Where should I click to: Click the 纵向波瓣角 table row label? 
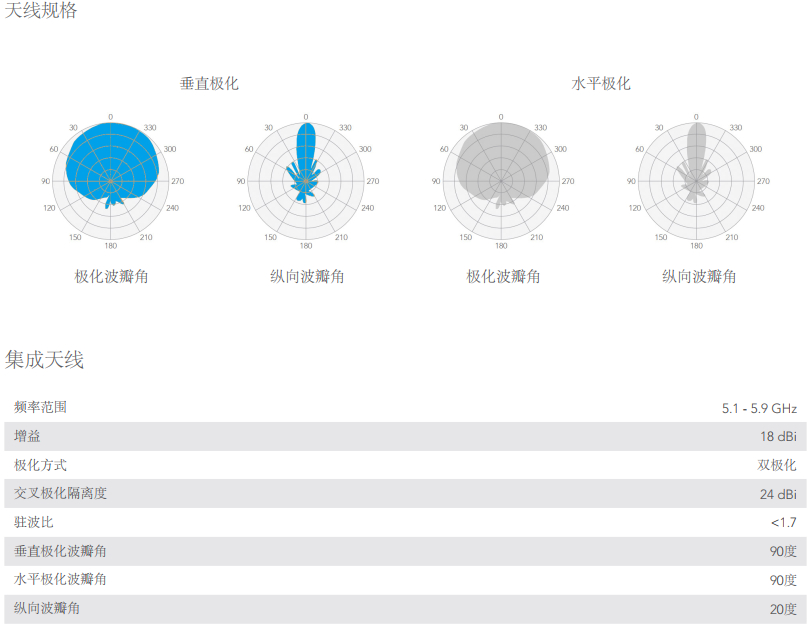(47, 608)
